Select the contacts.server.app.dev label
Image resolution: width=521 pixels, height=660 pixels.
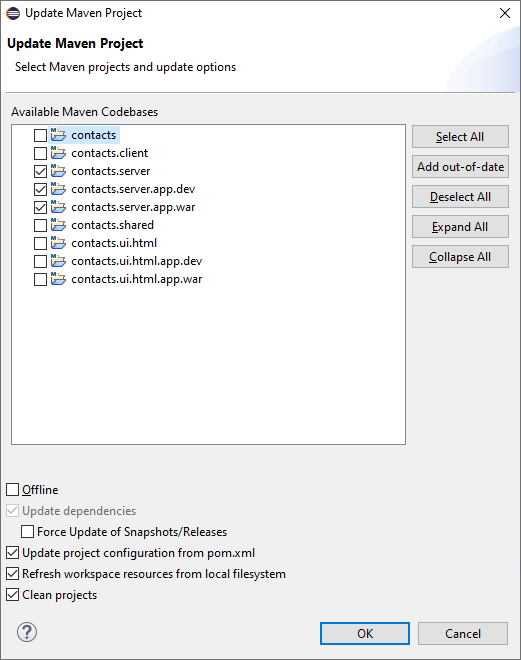[x=133, y=189]
